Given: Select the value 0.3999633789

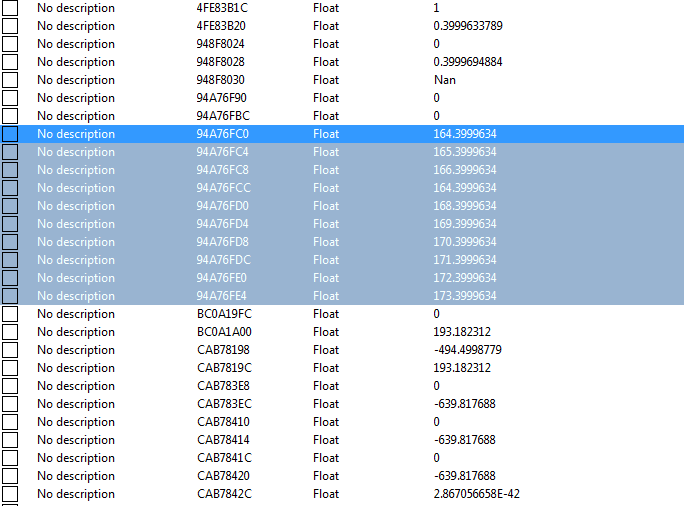Looking at the screenshot, I should pyautogui.click(x=467, y=26).
